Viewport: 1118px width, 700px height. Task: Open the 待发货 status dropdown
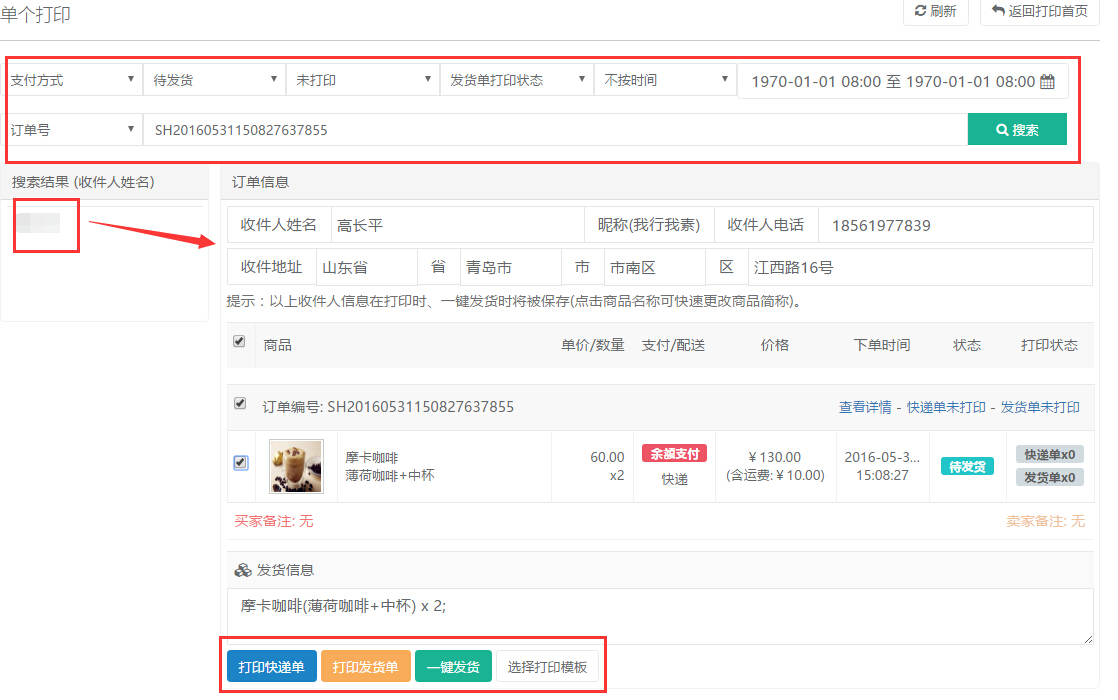point(213,80)
